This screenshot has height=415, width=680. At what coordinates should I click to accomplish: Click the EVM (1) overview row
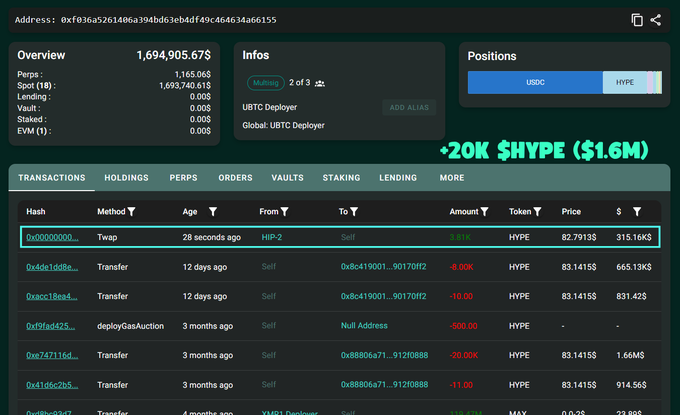point(114,131)
